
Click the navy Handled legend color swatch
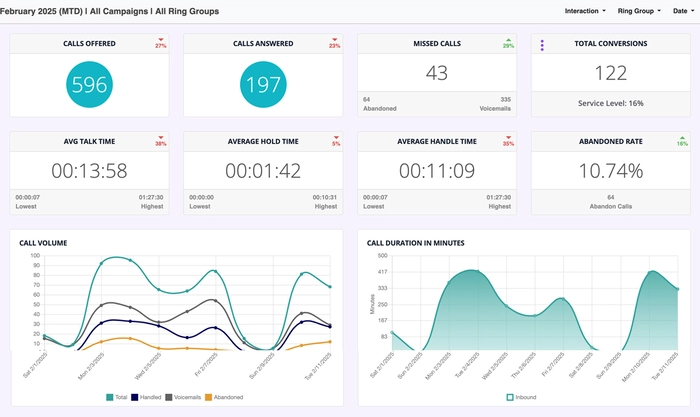pos(134,397)
